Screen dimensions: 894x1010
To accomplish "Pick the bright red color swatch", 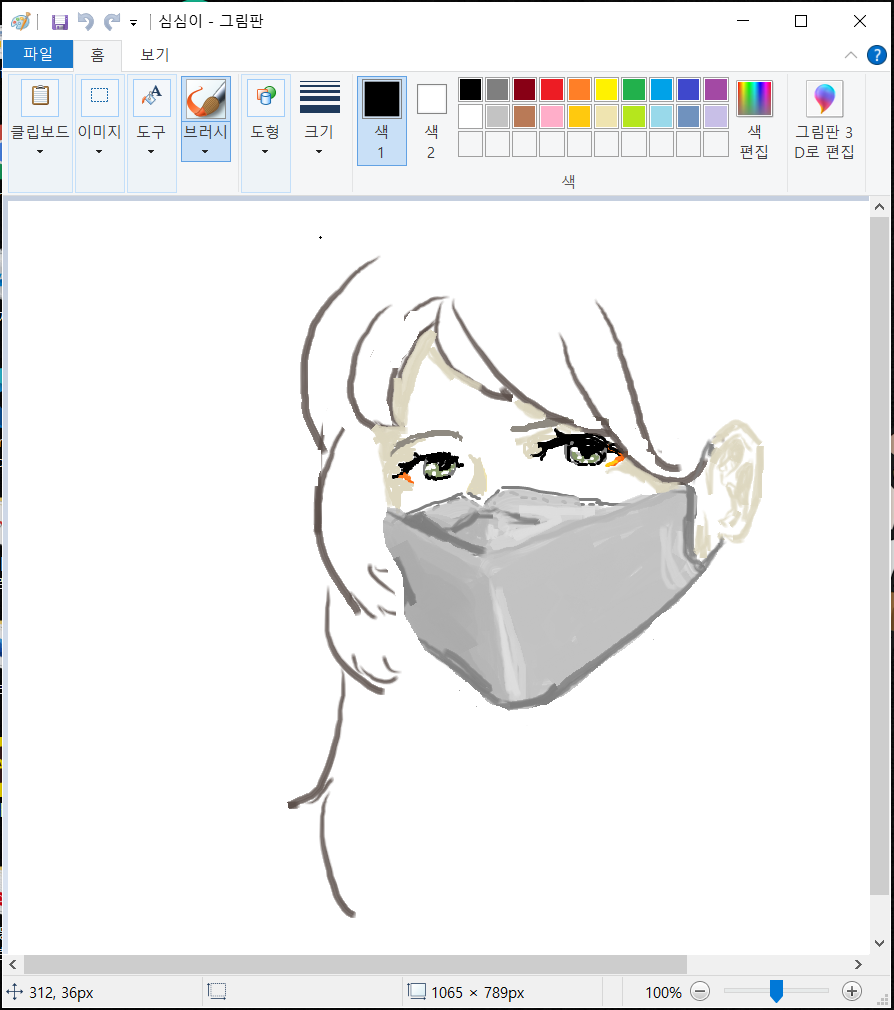I will (552, 90).
